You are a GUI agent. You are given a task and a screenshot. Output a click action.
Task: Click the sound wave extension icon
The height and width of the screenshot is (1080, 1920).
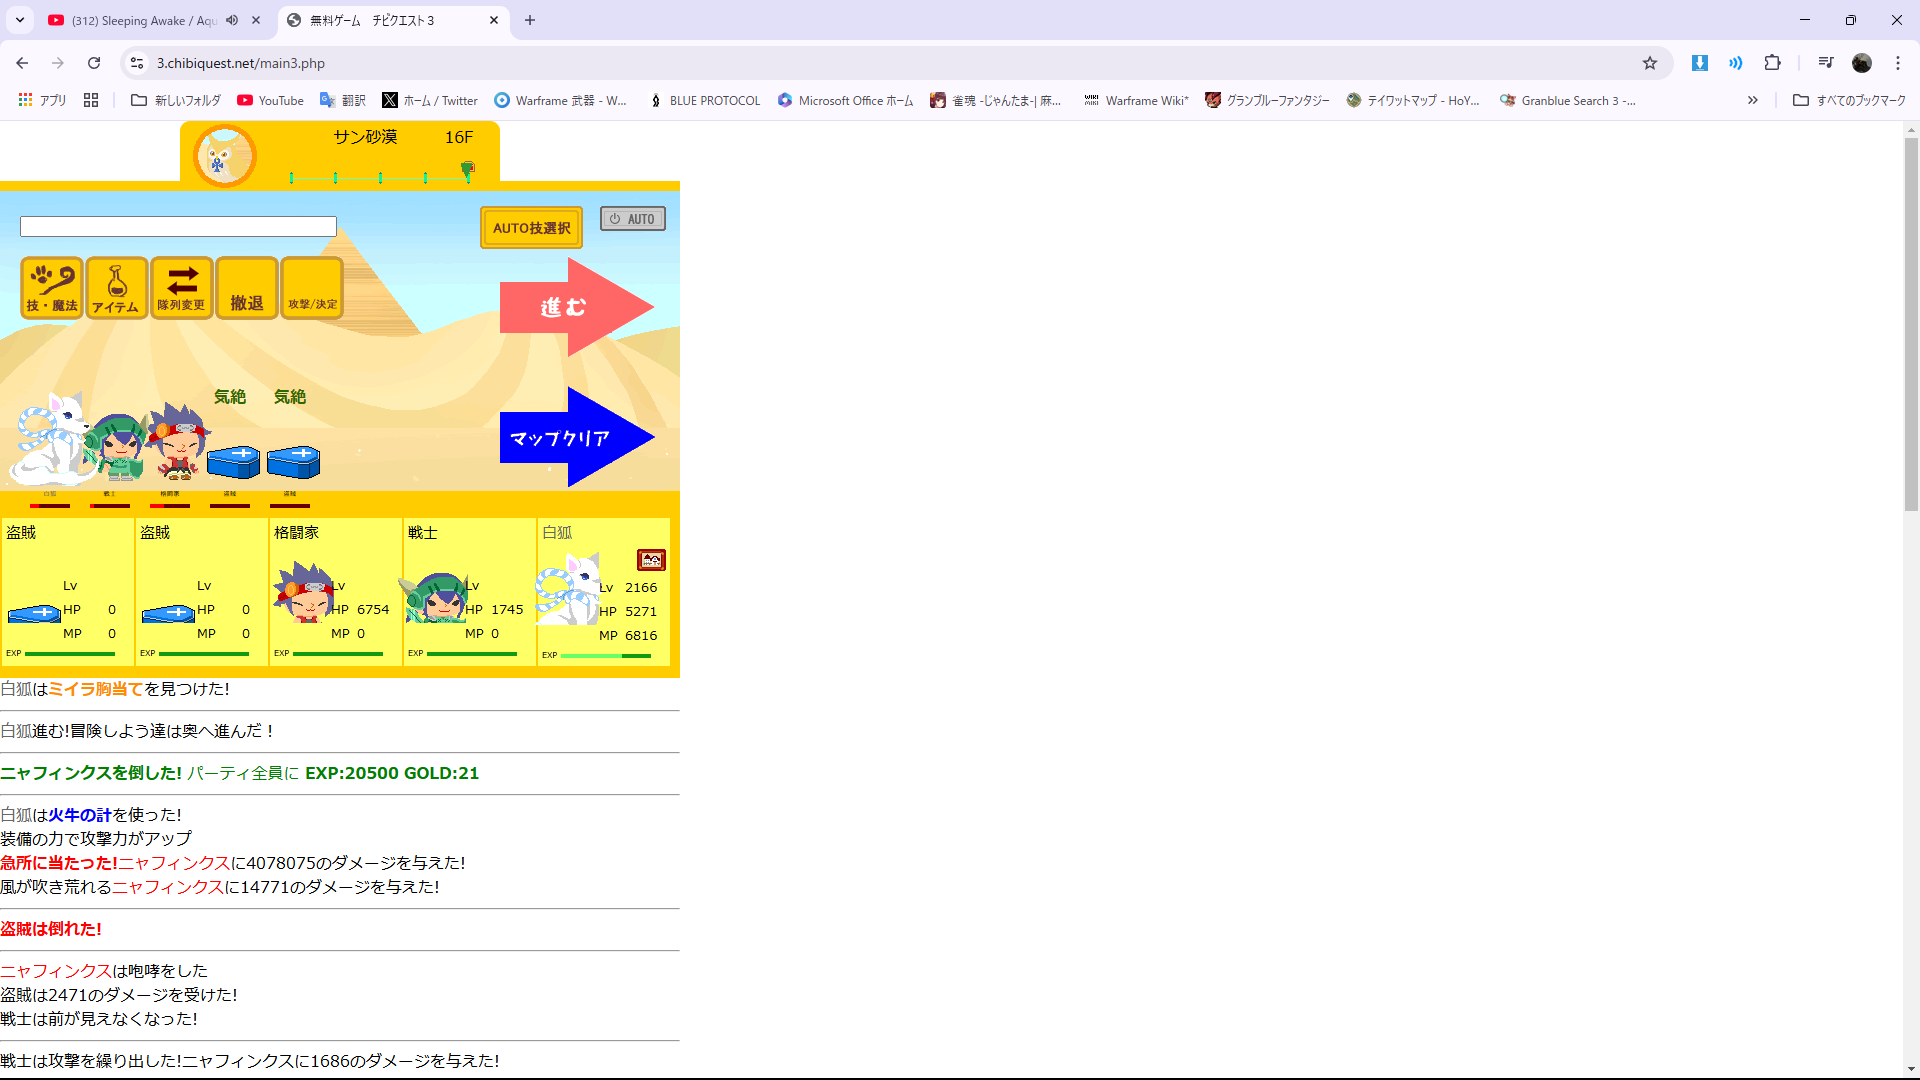(x=1736, y=63)
